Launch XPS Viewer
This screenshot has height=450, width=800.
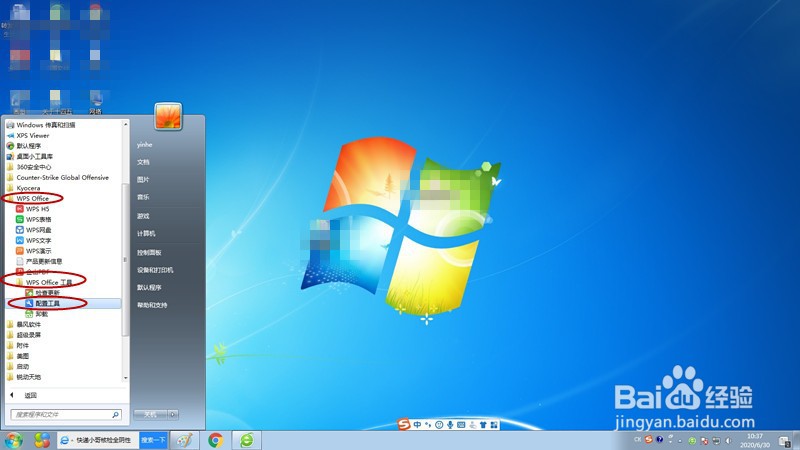pos(28,136)
